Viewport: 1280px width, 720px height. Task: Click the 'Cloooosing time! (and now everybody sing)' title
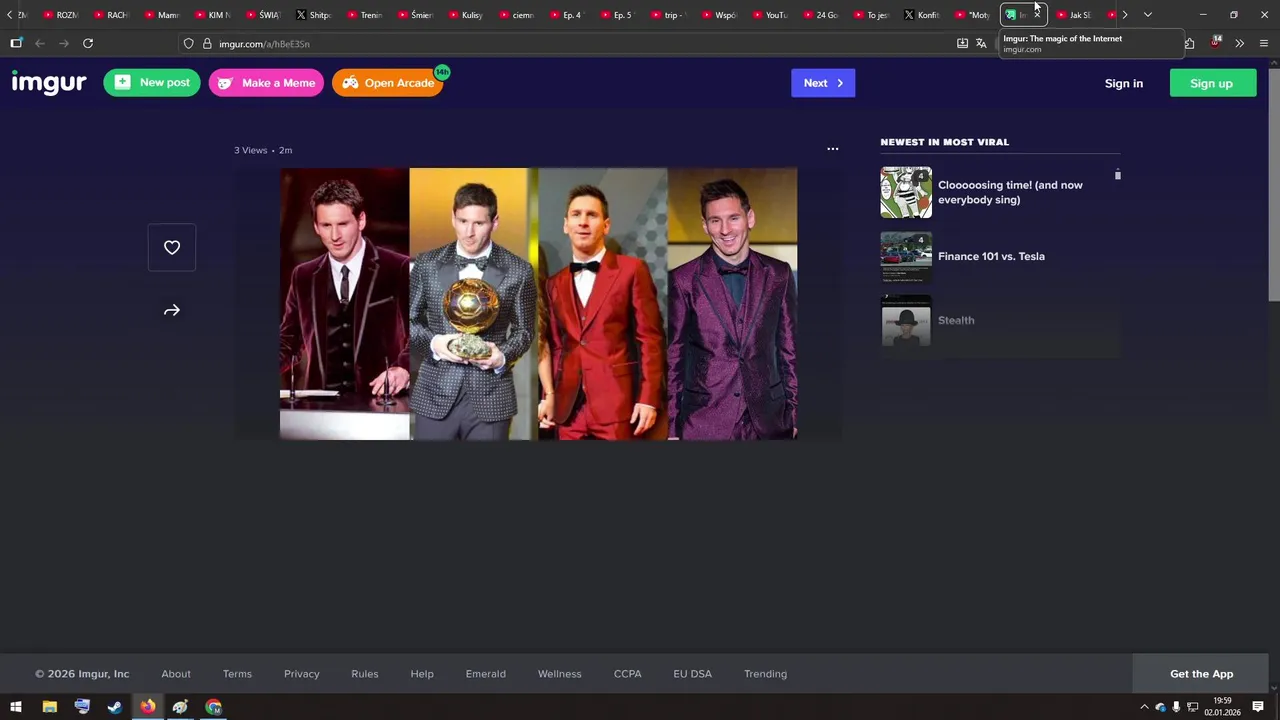pos(1010,192)
